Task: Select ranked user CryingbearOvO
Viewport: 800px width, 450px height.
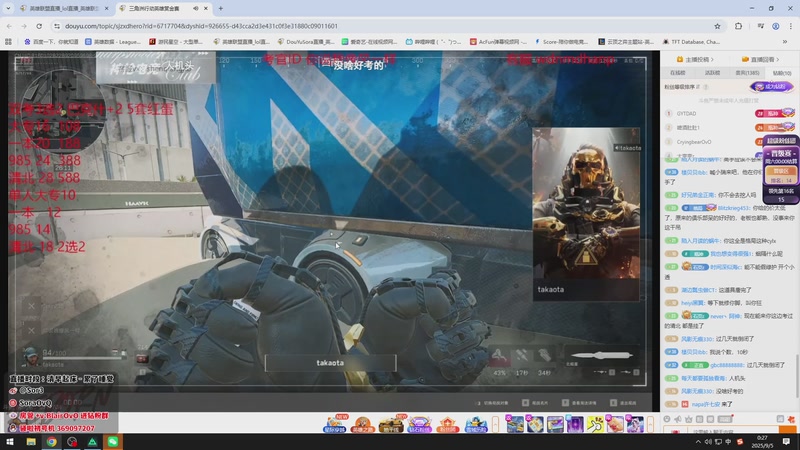Action: tap(693, 142)
